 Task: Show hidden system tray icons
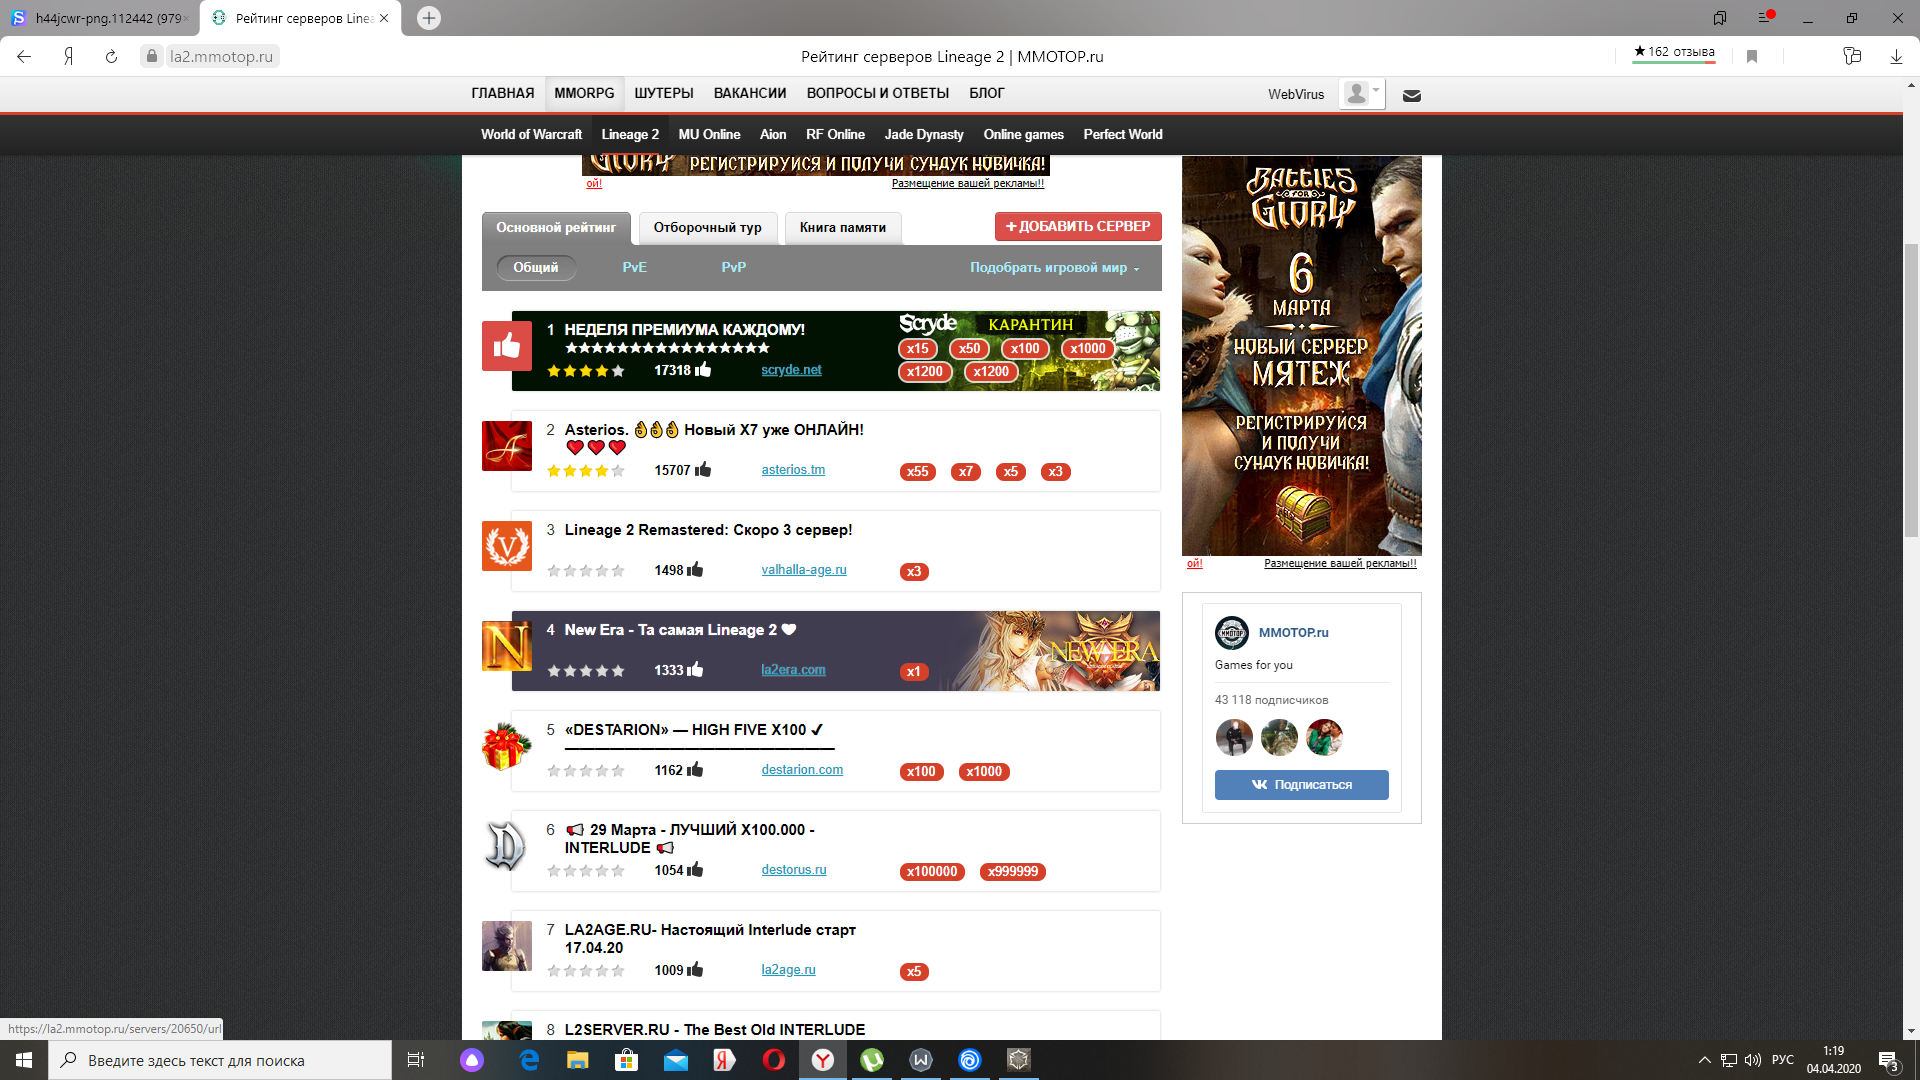[x=1704, y=1060]
